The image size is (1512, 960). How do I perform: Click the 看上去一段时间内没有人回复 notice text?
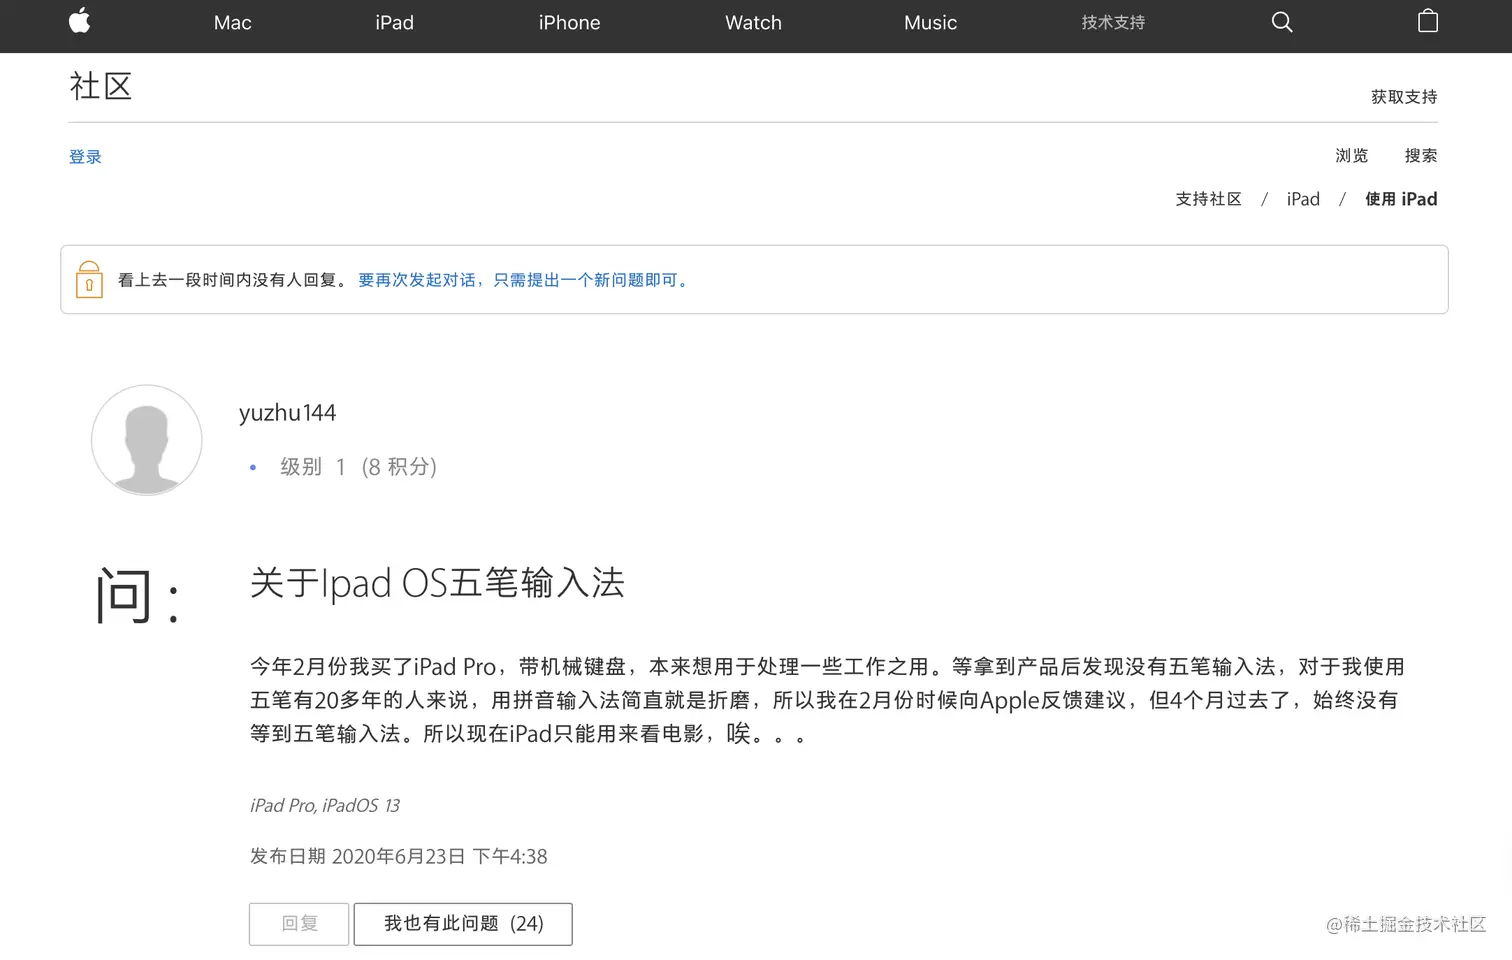point(234,280)
